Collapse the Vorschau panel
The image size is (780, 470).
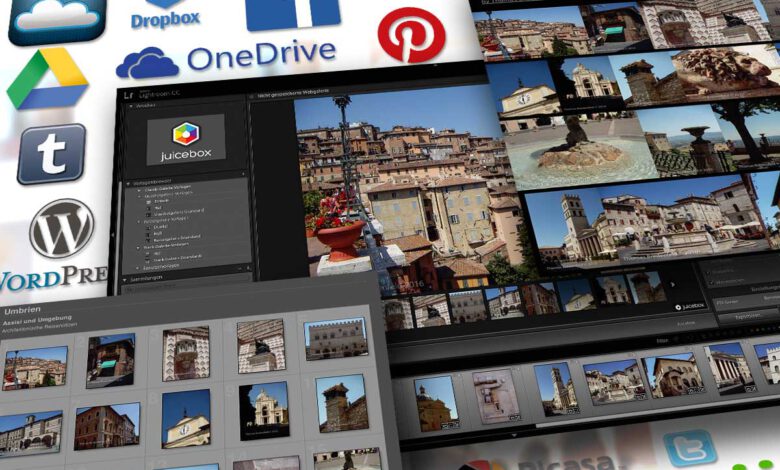pos(131,105)
